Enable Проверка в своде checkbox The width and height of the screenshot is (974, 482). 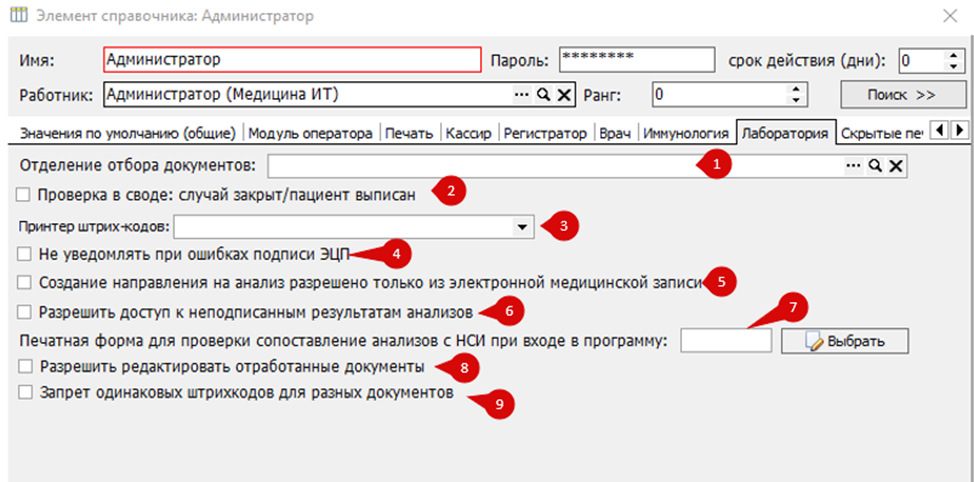(x=25, y=194)
